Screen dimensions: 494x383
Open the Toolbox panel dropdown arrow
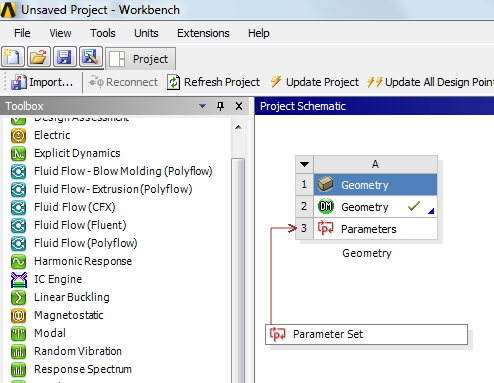tap(202, 106)
